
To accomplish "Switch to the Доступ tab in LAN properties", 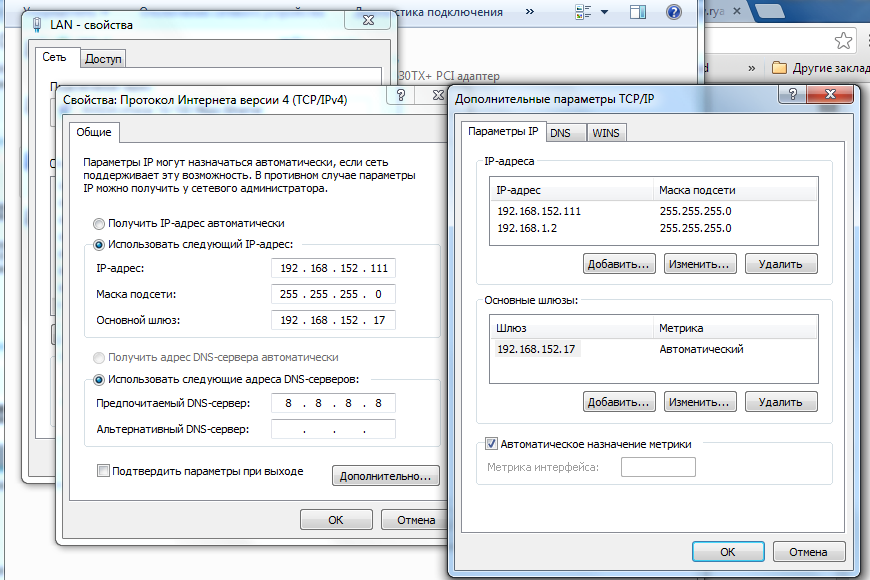I will tap(103, 58).
